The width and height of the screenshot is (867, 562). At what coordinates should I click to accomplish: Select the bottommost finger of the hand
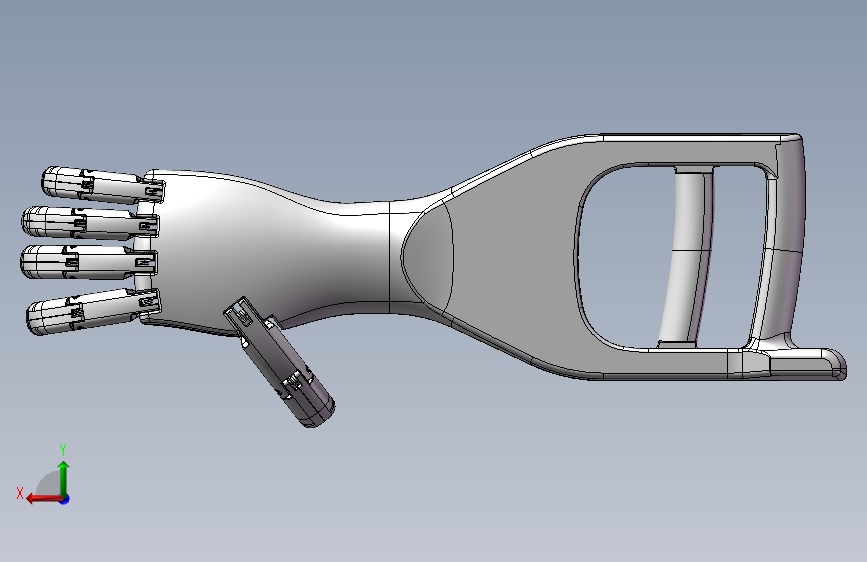[x=93, y=311]
